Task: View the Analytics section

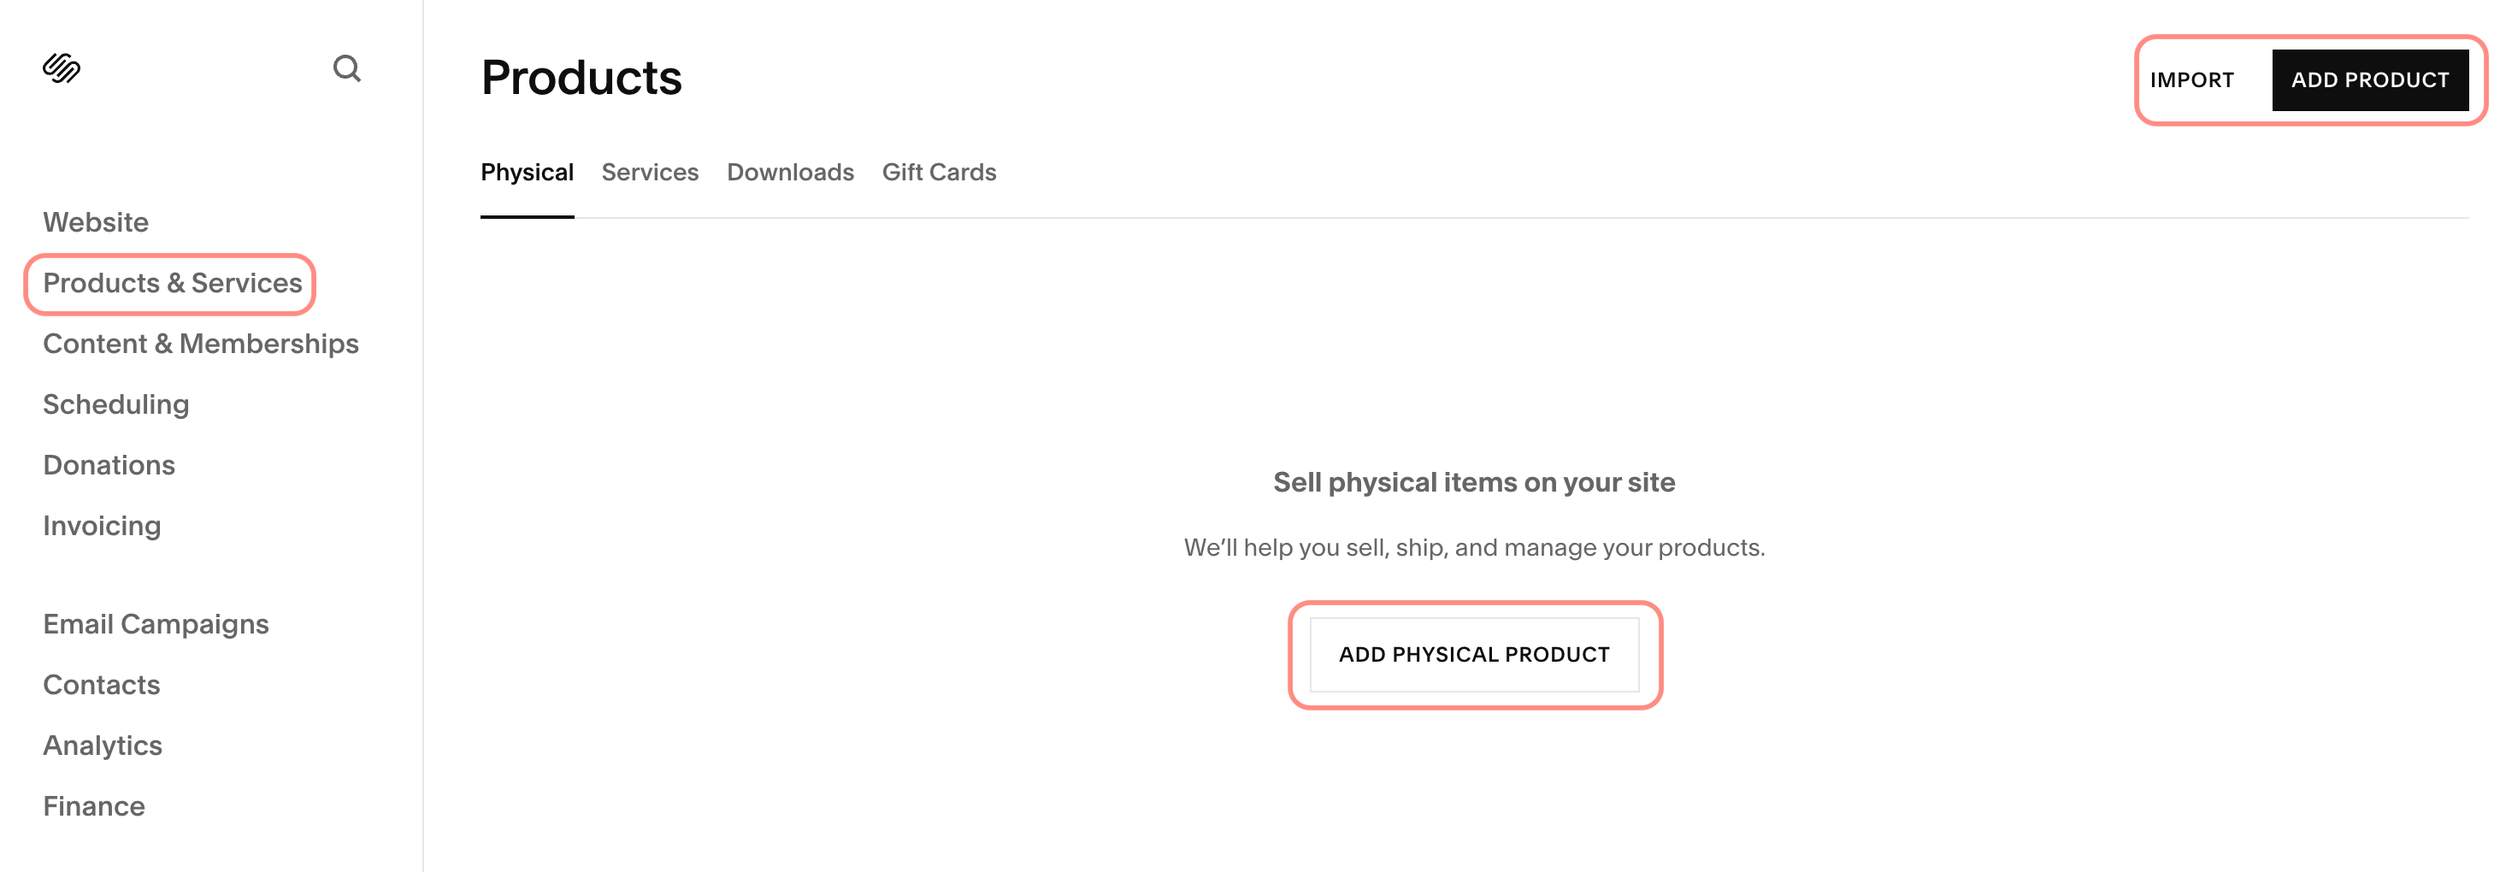Action: click(x=103, y=746)
